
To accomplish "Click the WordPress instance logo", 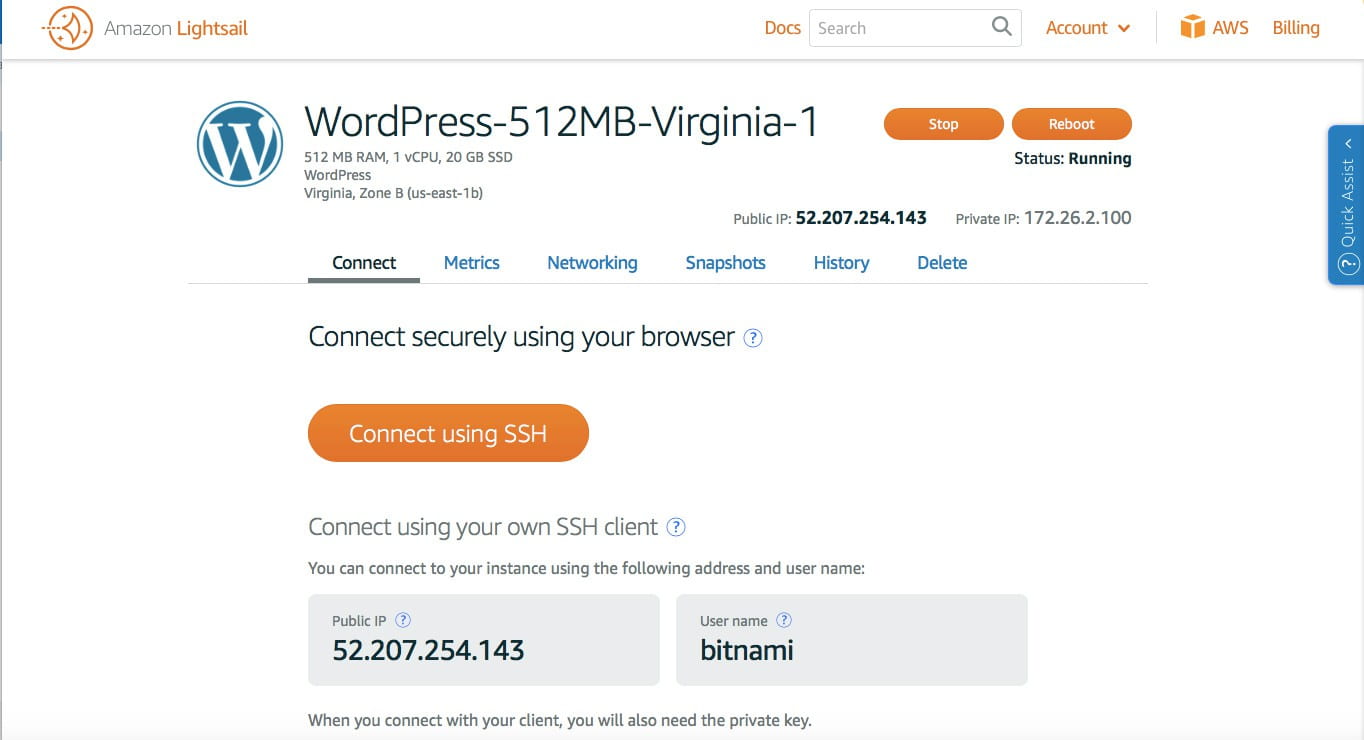I will [x=240, y=143].
